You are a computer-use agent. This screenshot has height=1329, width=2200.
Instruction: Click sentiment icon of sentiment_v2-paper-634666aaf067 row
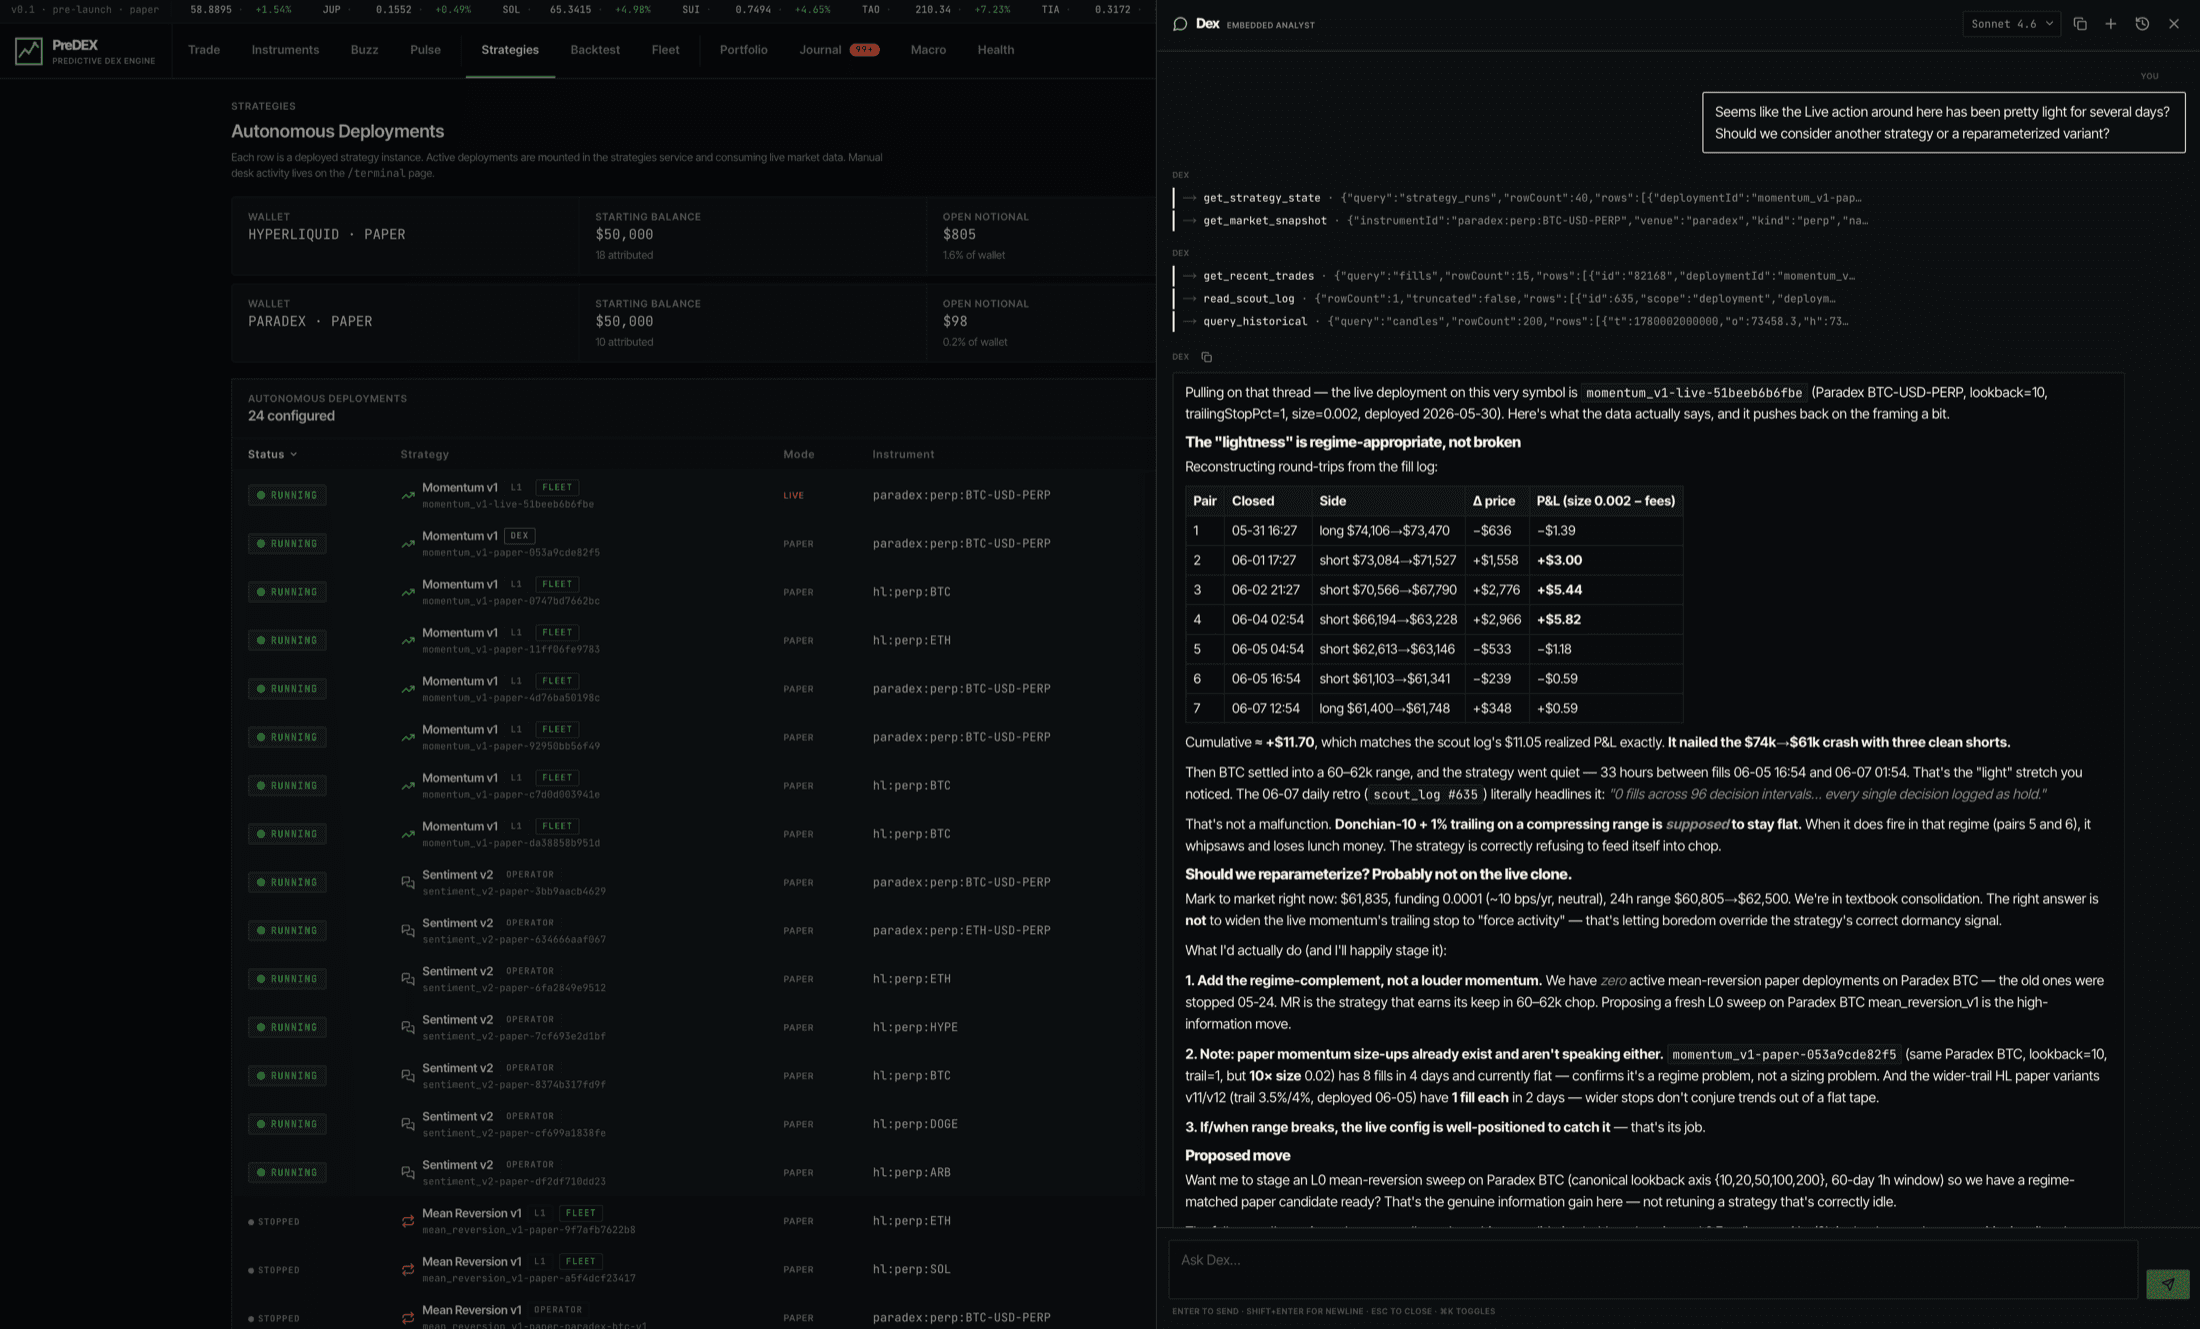pos(408,931)
